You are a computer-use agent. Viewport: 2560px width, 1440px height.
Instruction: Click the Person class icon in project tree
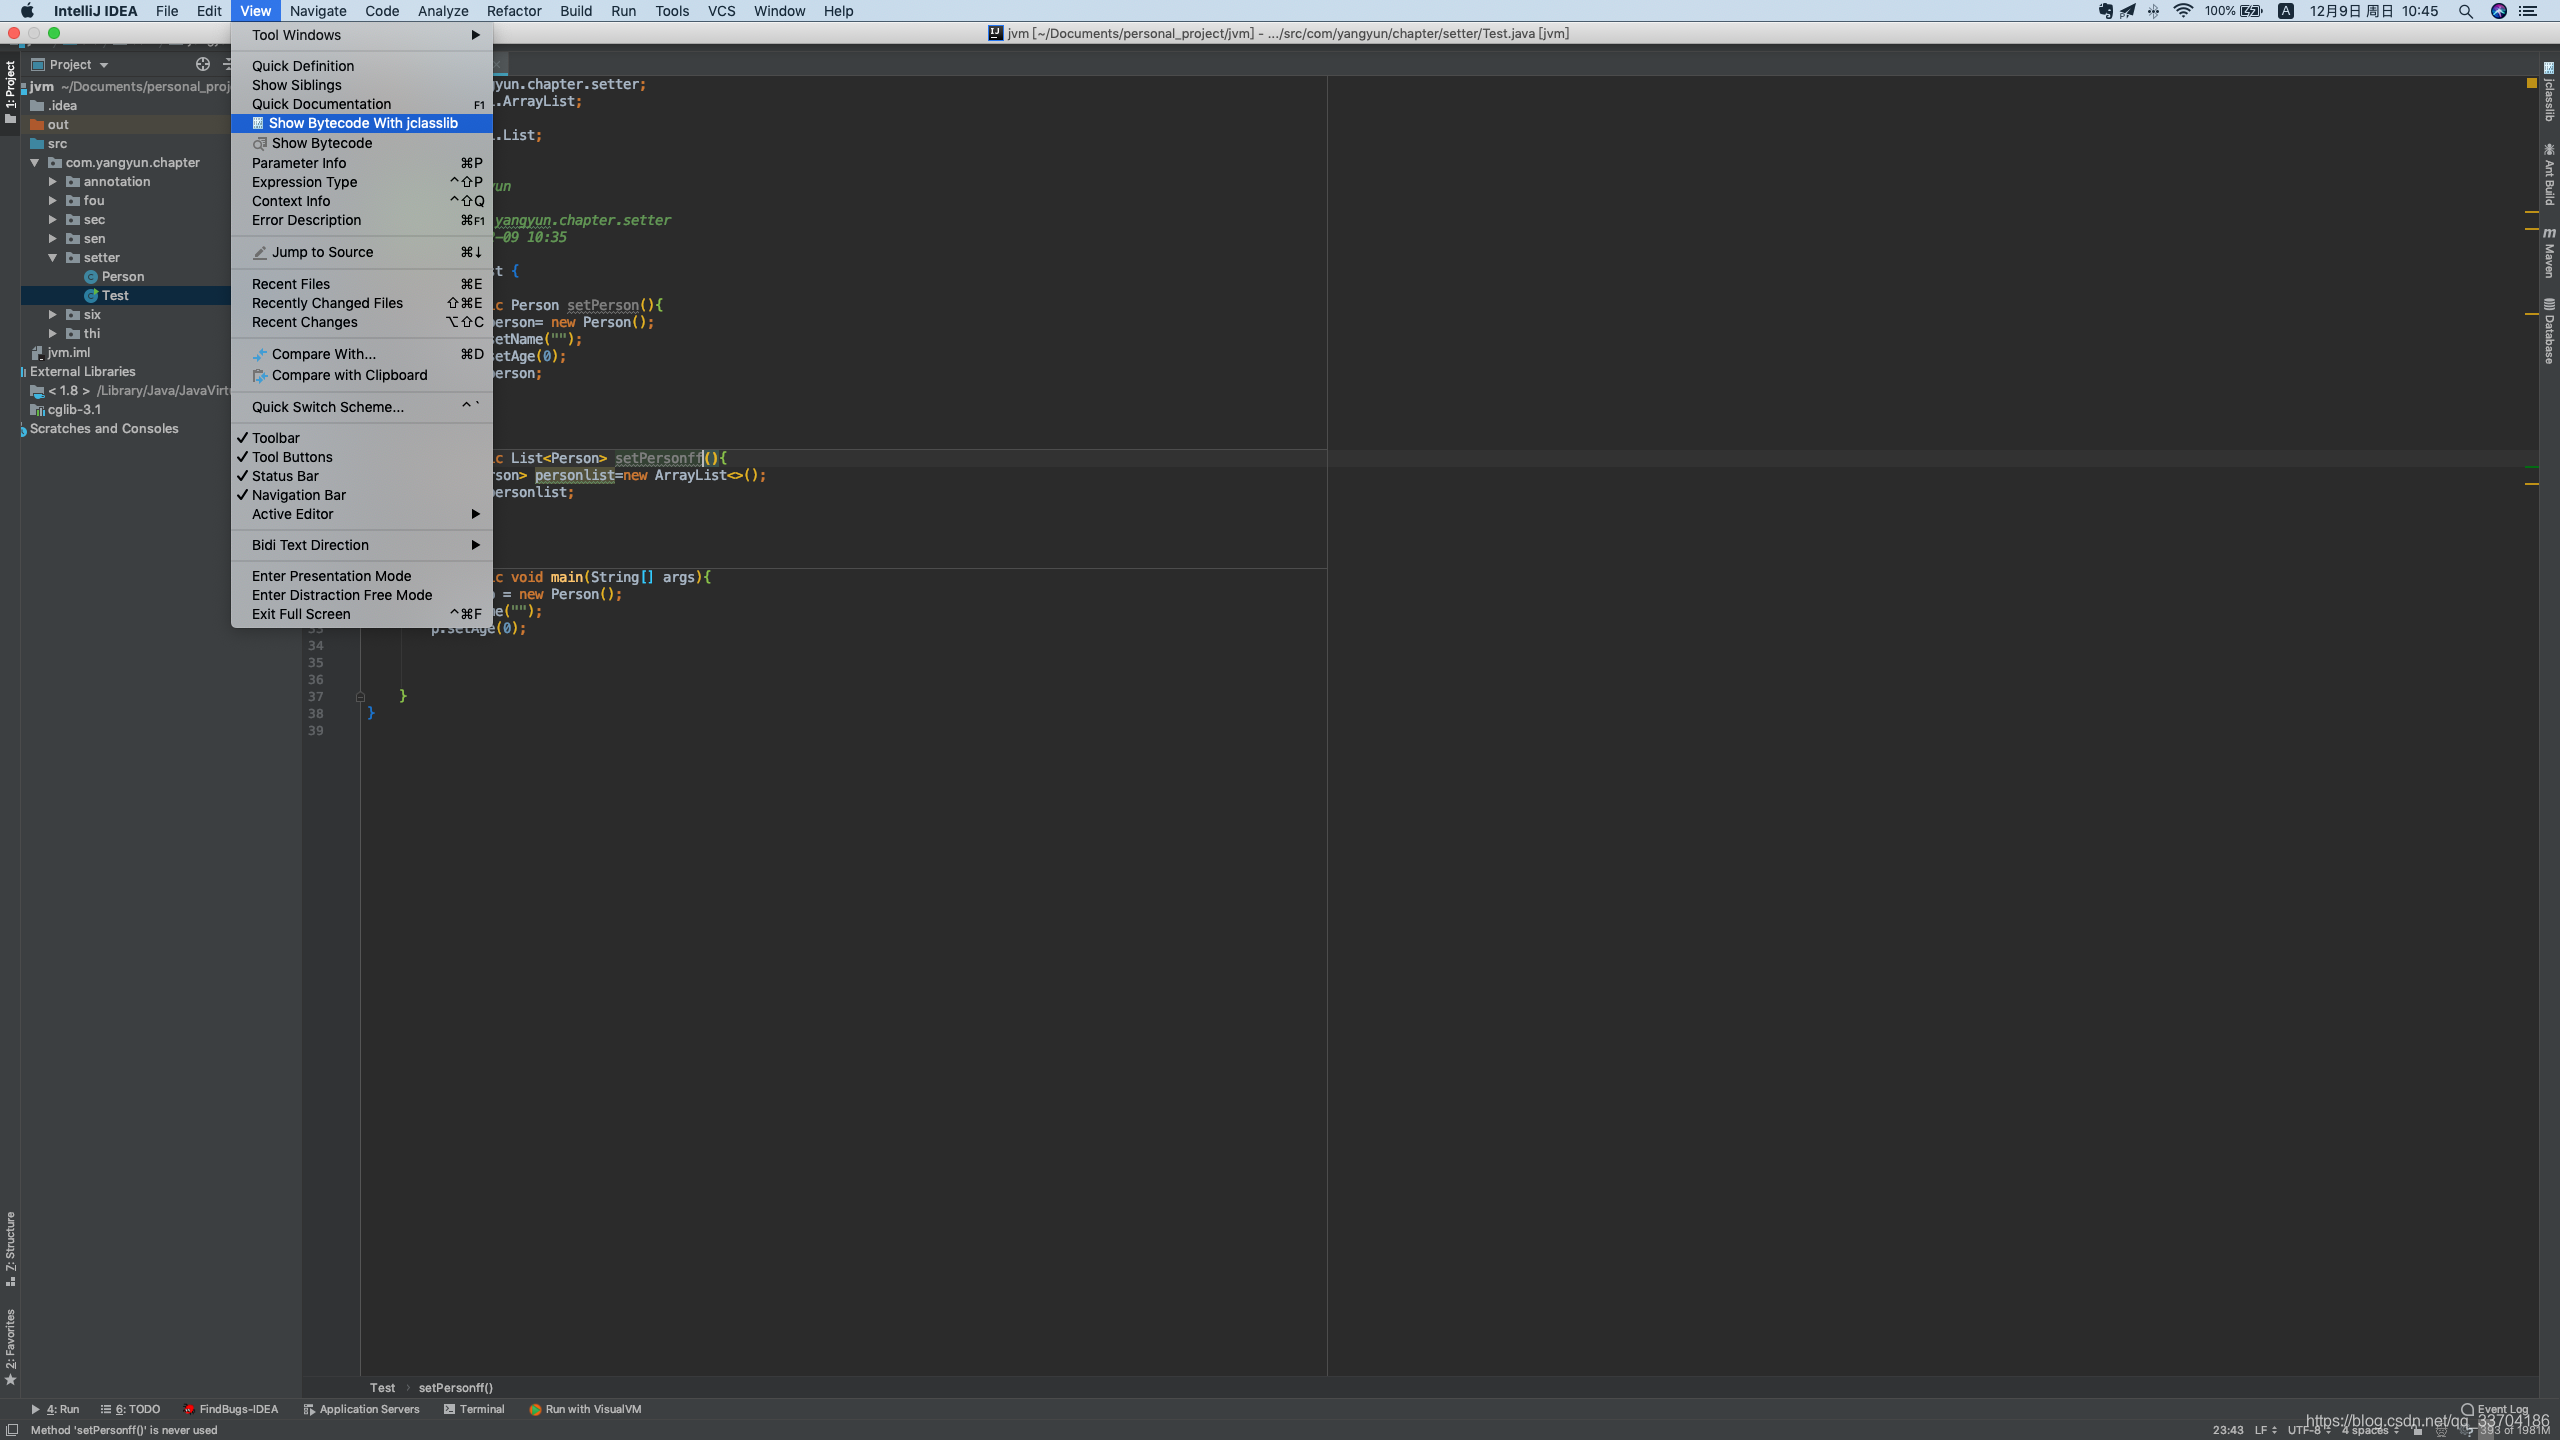click(91, 277)
